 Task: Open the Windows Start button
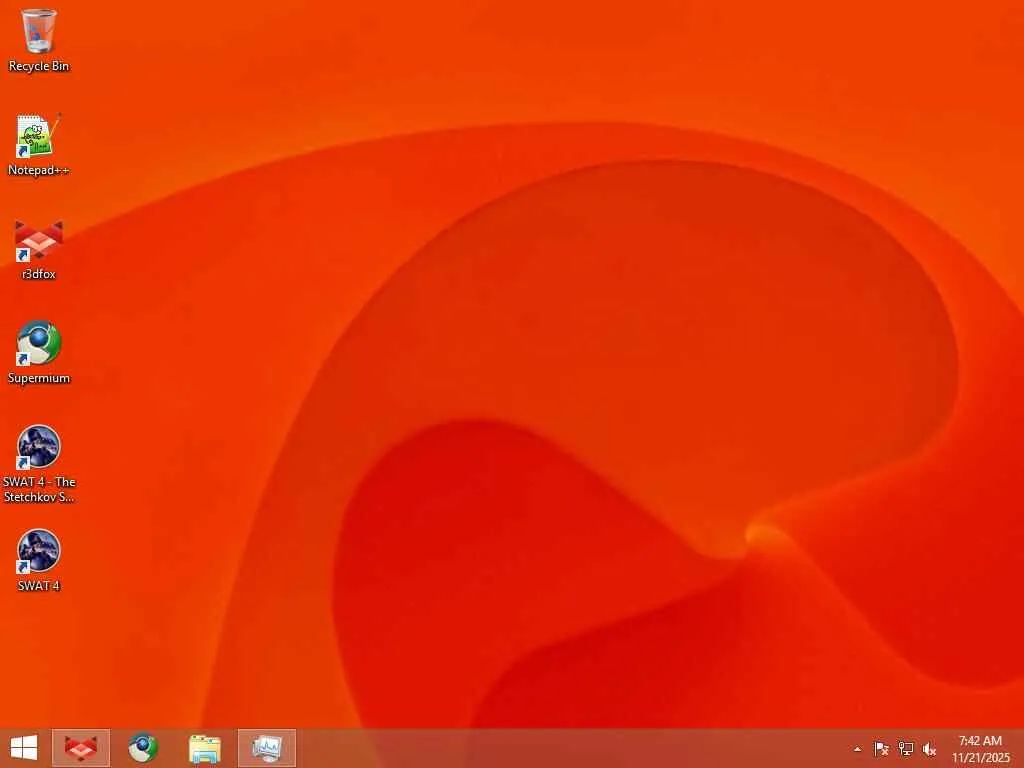[24, 748]
